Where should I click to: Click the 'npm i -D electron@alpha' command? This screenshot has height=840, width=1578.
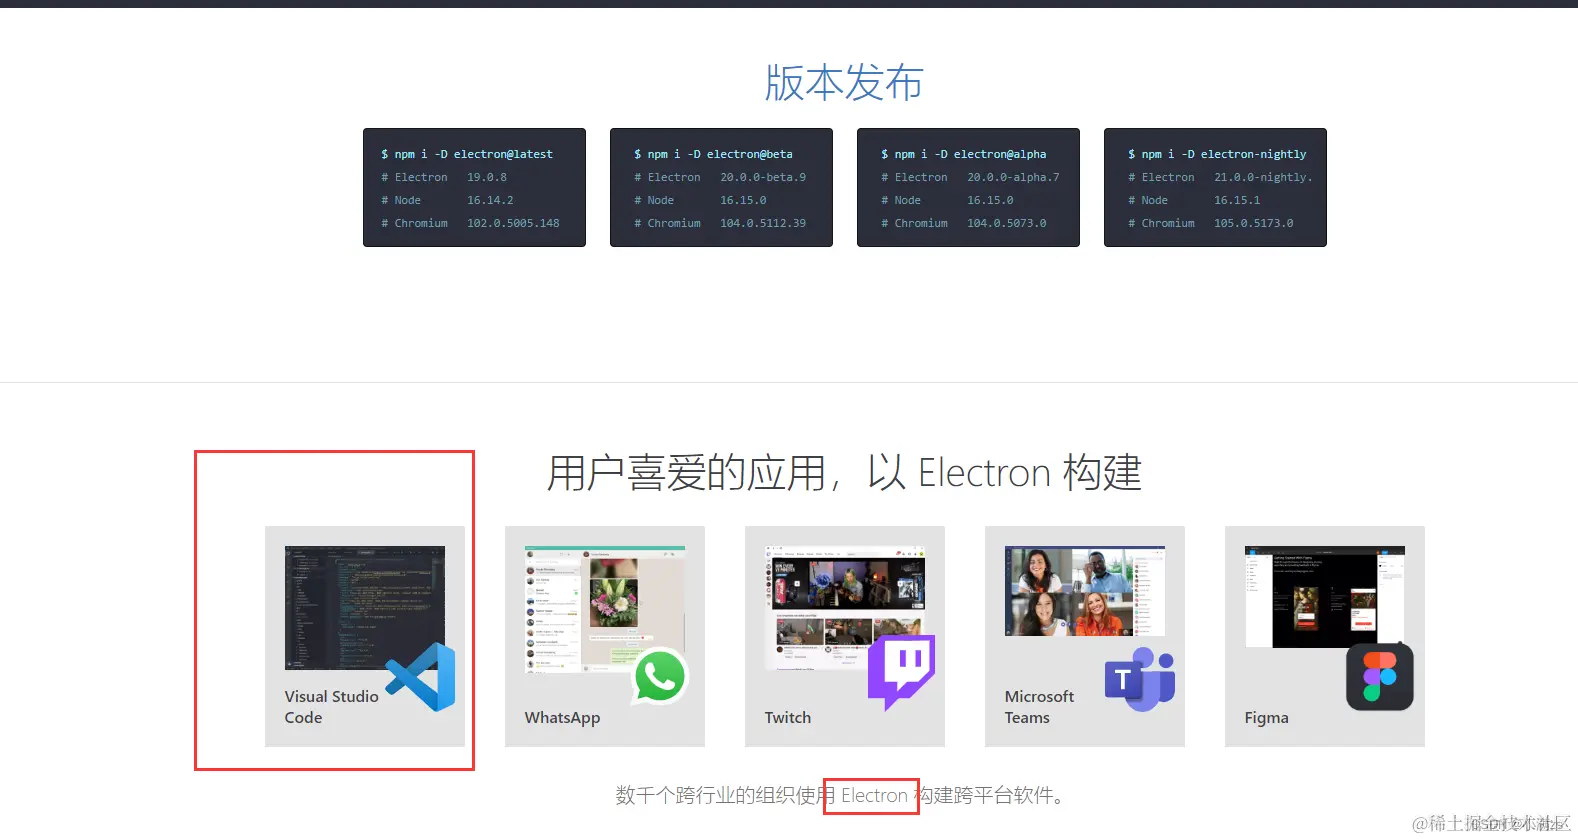click(970, 154)
